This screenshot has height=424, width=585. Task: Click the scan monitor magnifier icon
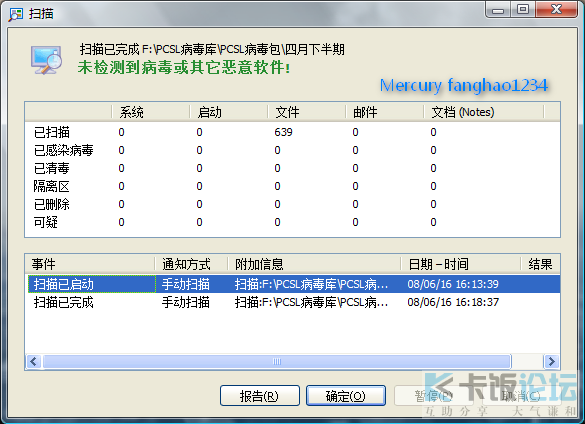pos(46,60)
